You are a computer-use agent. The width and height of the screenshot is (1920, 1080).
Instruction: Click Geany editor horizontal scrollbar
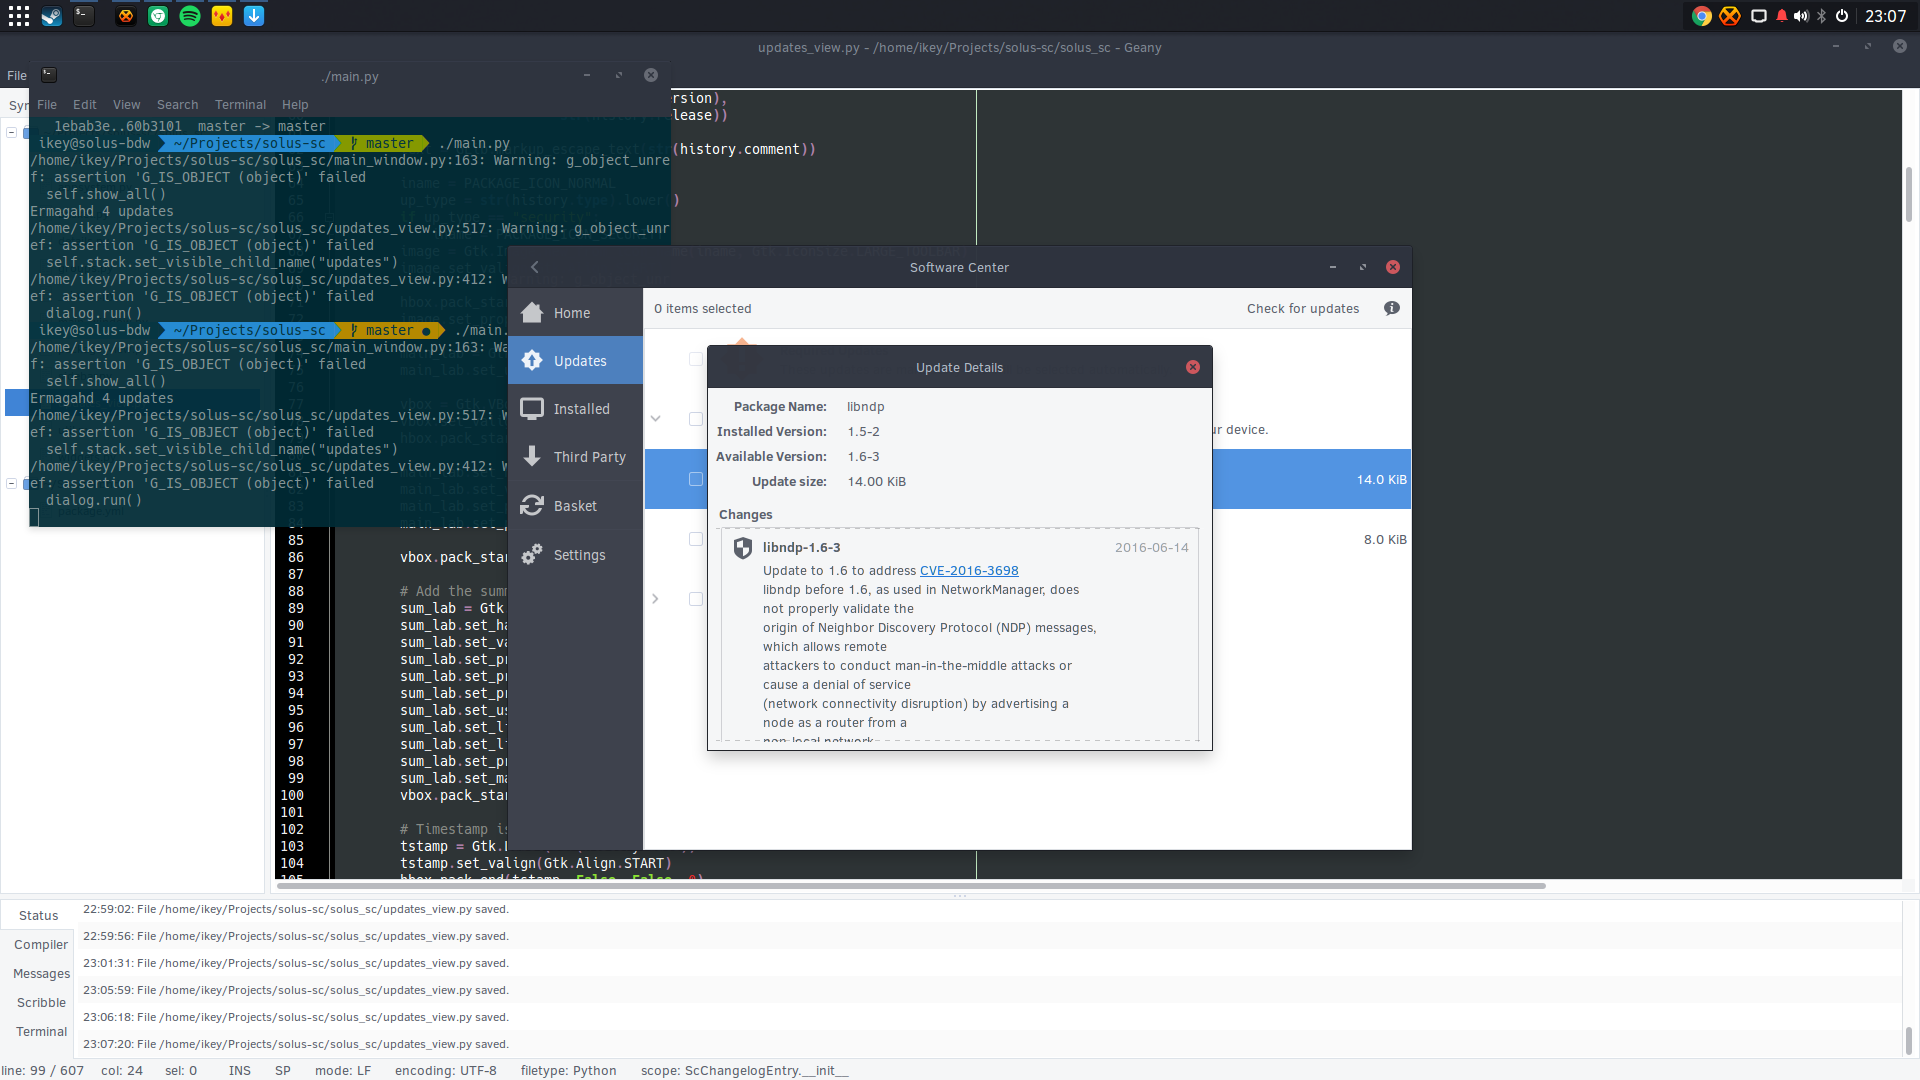(x=912, y=885)
